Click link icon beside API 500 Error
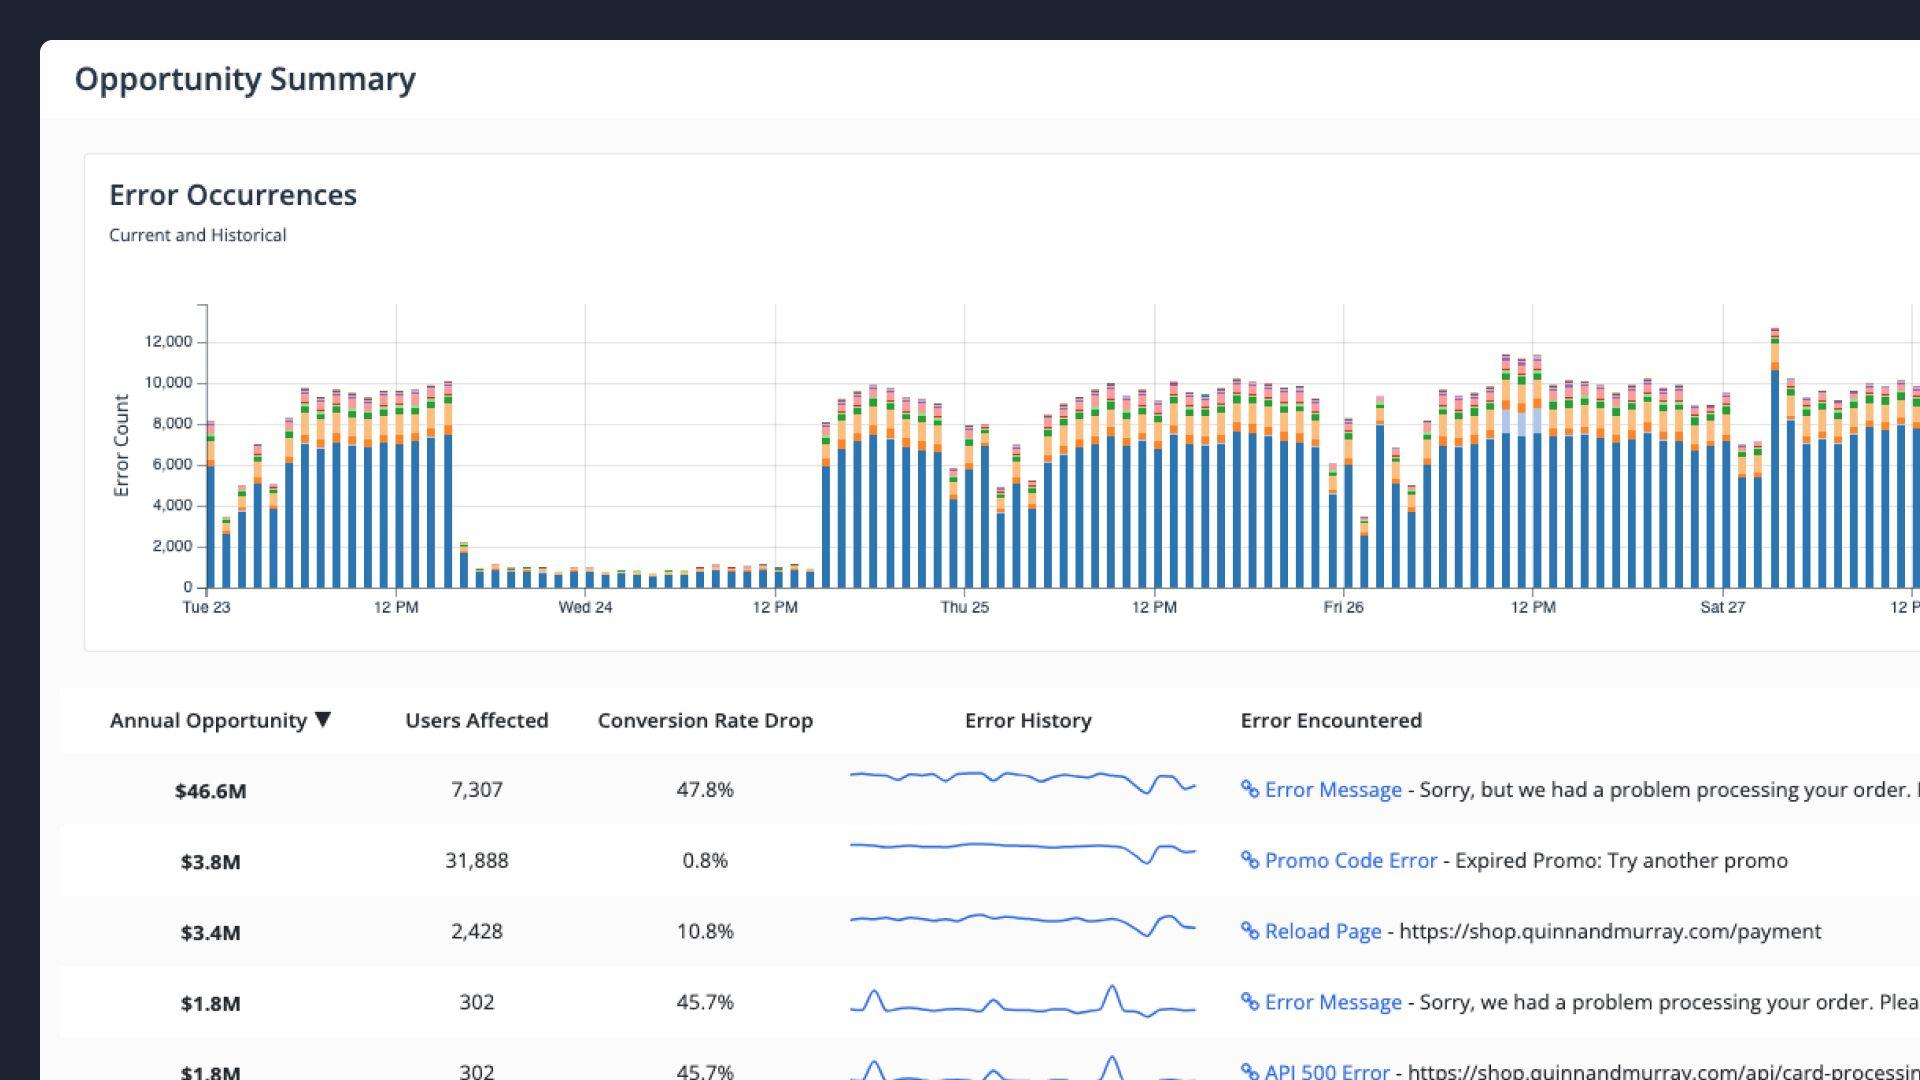Image resolution: width=1920 pixels, height=1080 pixels. click(x=1250, y=1071)
